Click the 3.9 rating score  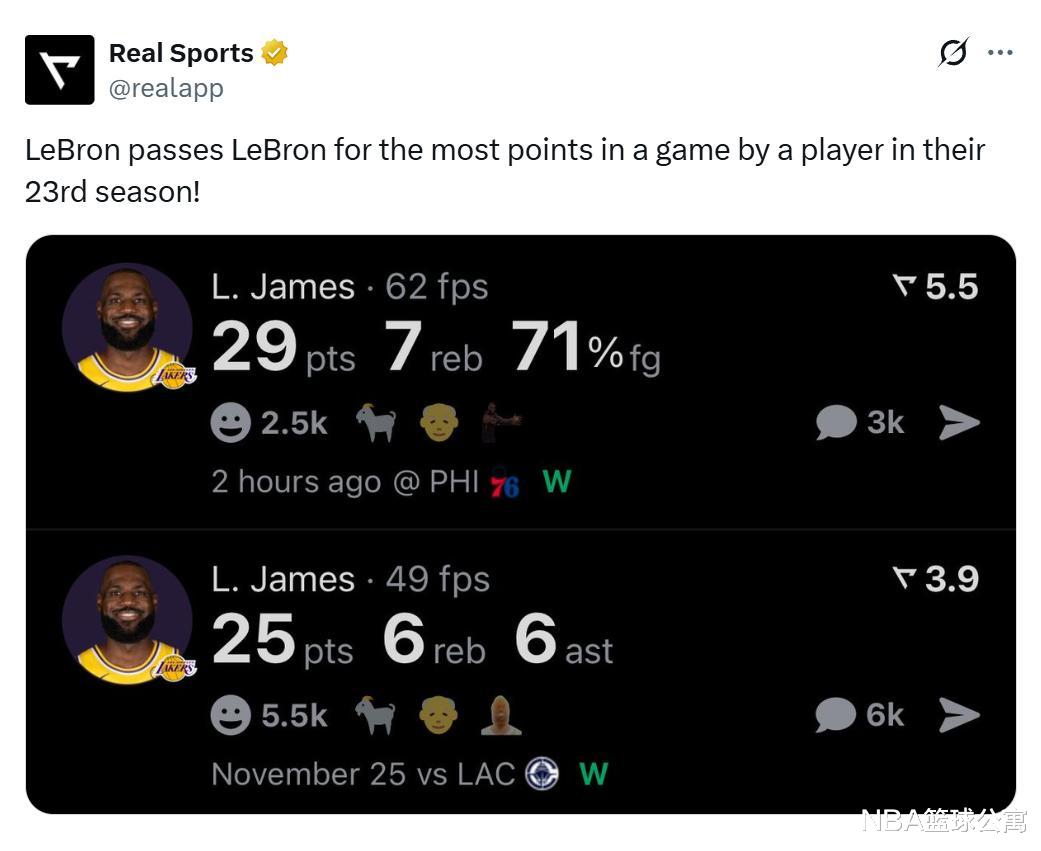click(936, 579)
